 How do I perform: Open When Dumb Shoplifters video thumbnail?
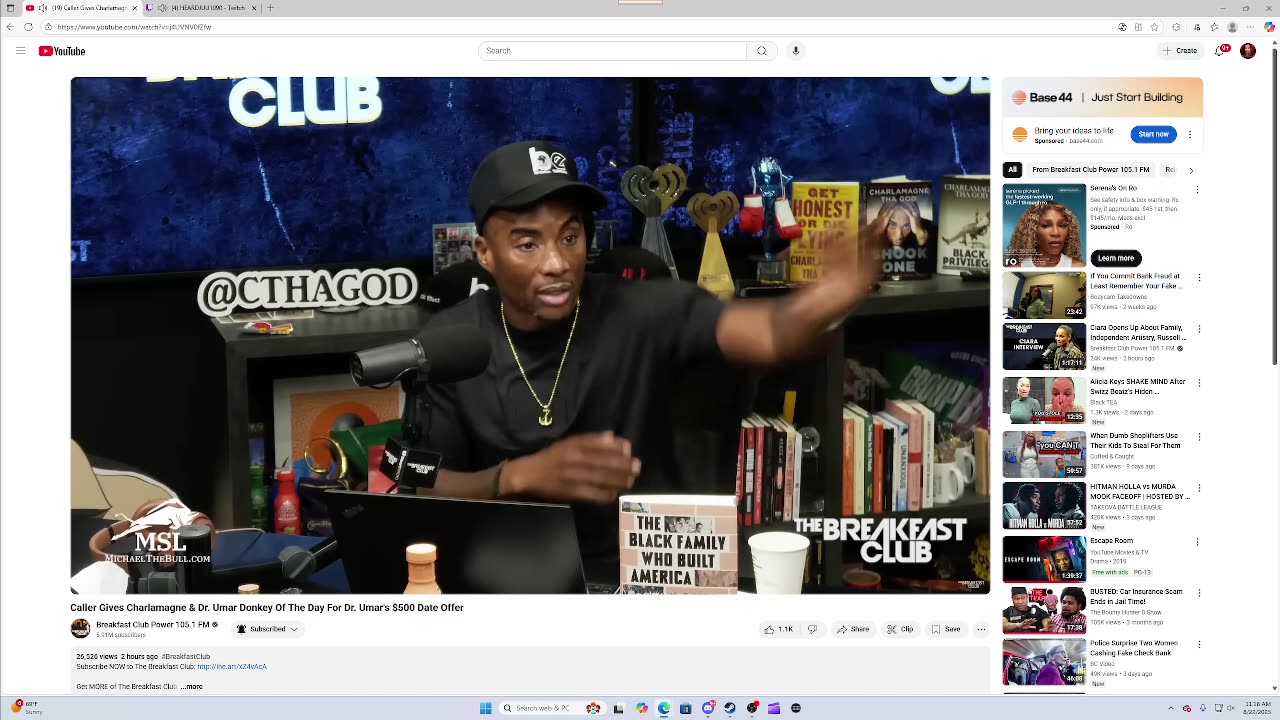(x=1044, y=453)
